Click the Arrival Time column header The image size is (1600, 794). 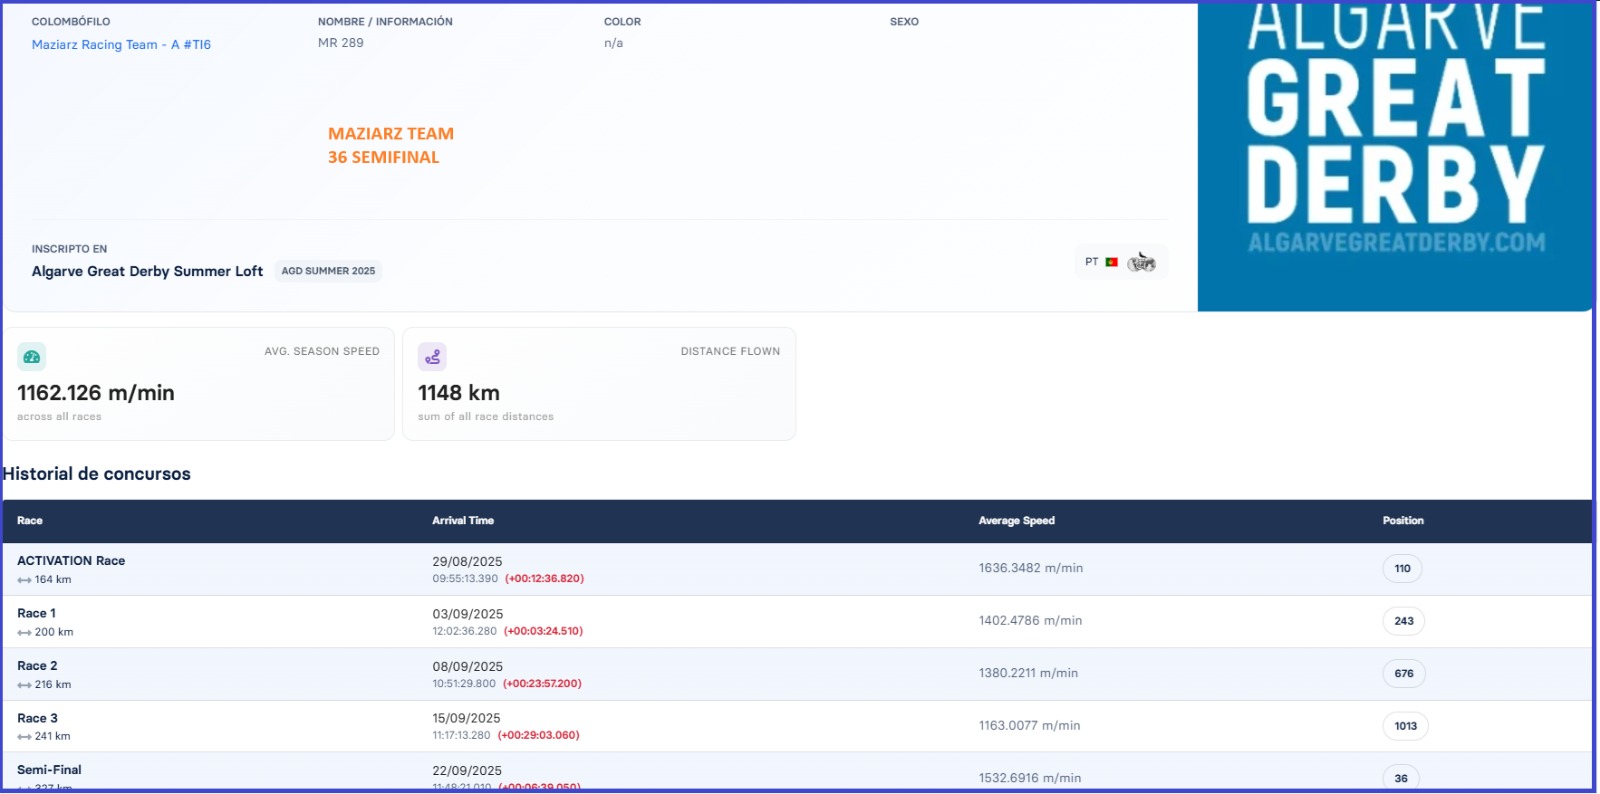pos(463,521)
